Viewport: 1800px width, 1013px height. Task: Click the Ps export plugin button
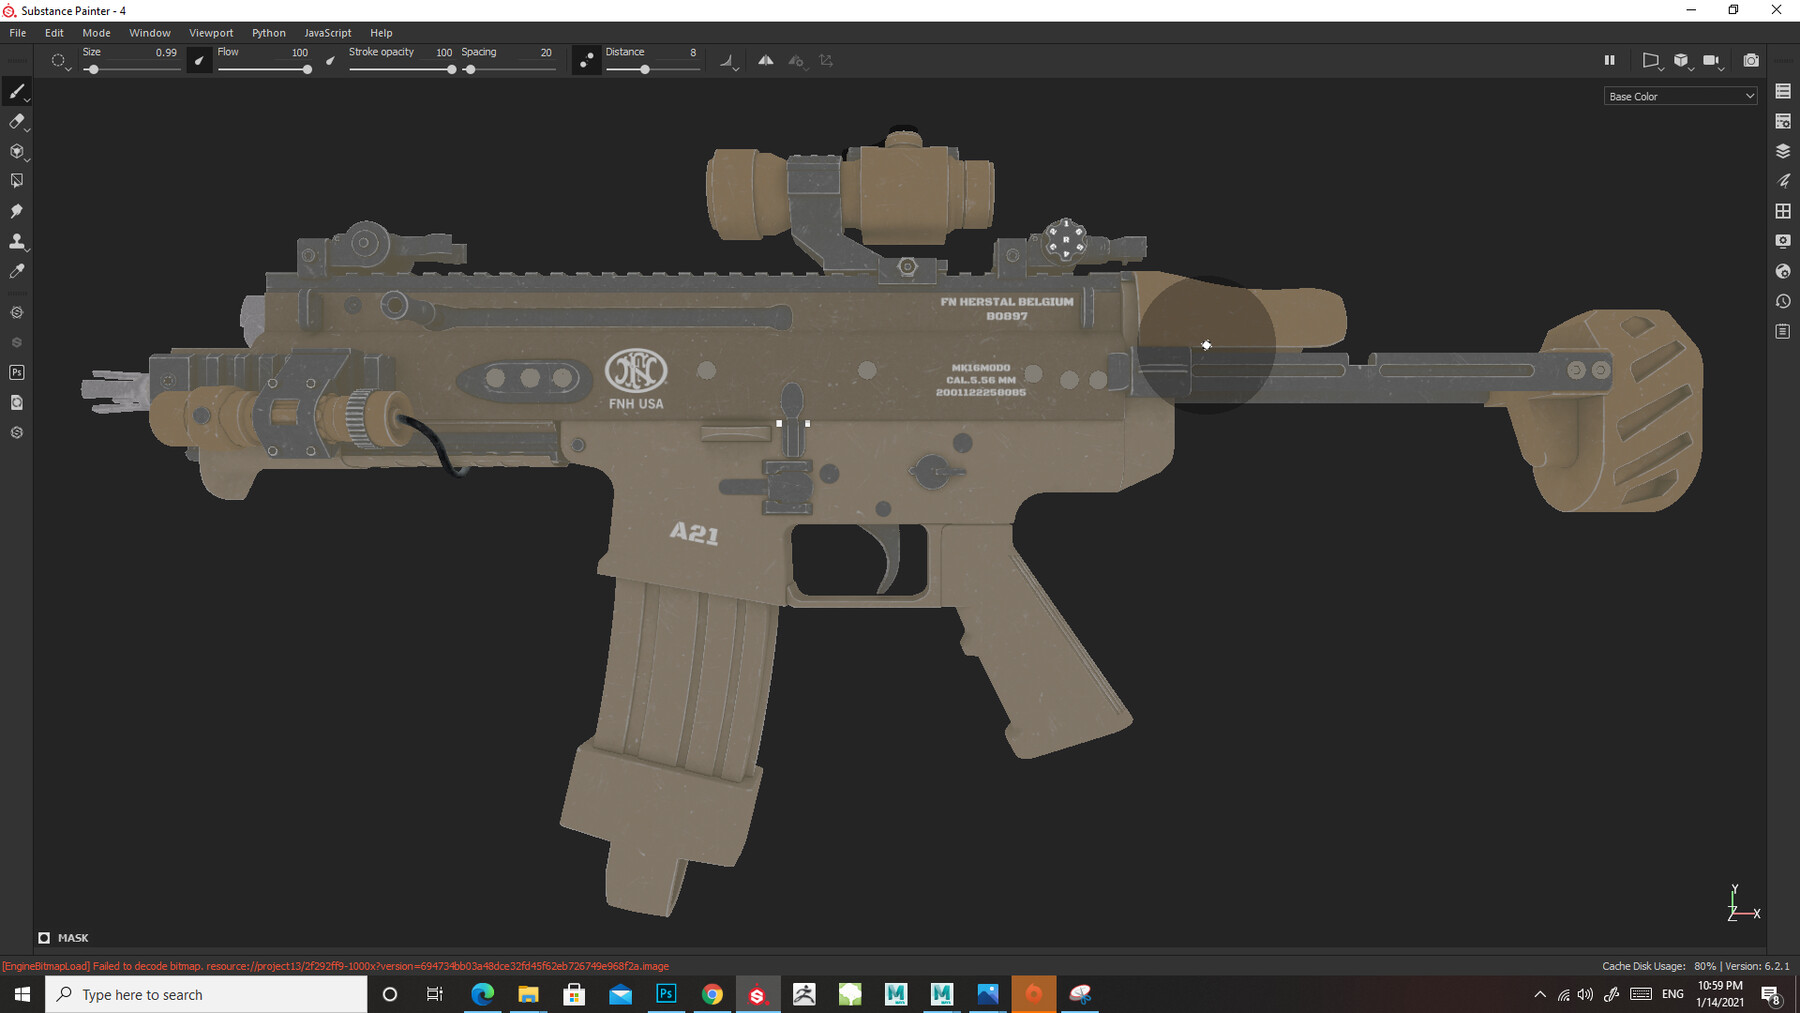click(x=16, y=372)
